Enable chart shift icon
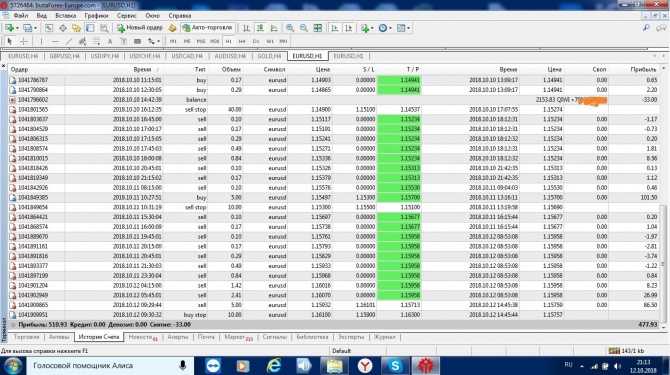 click(x=348, y=28)
